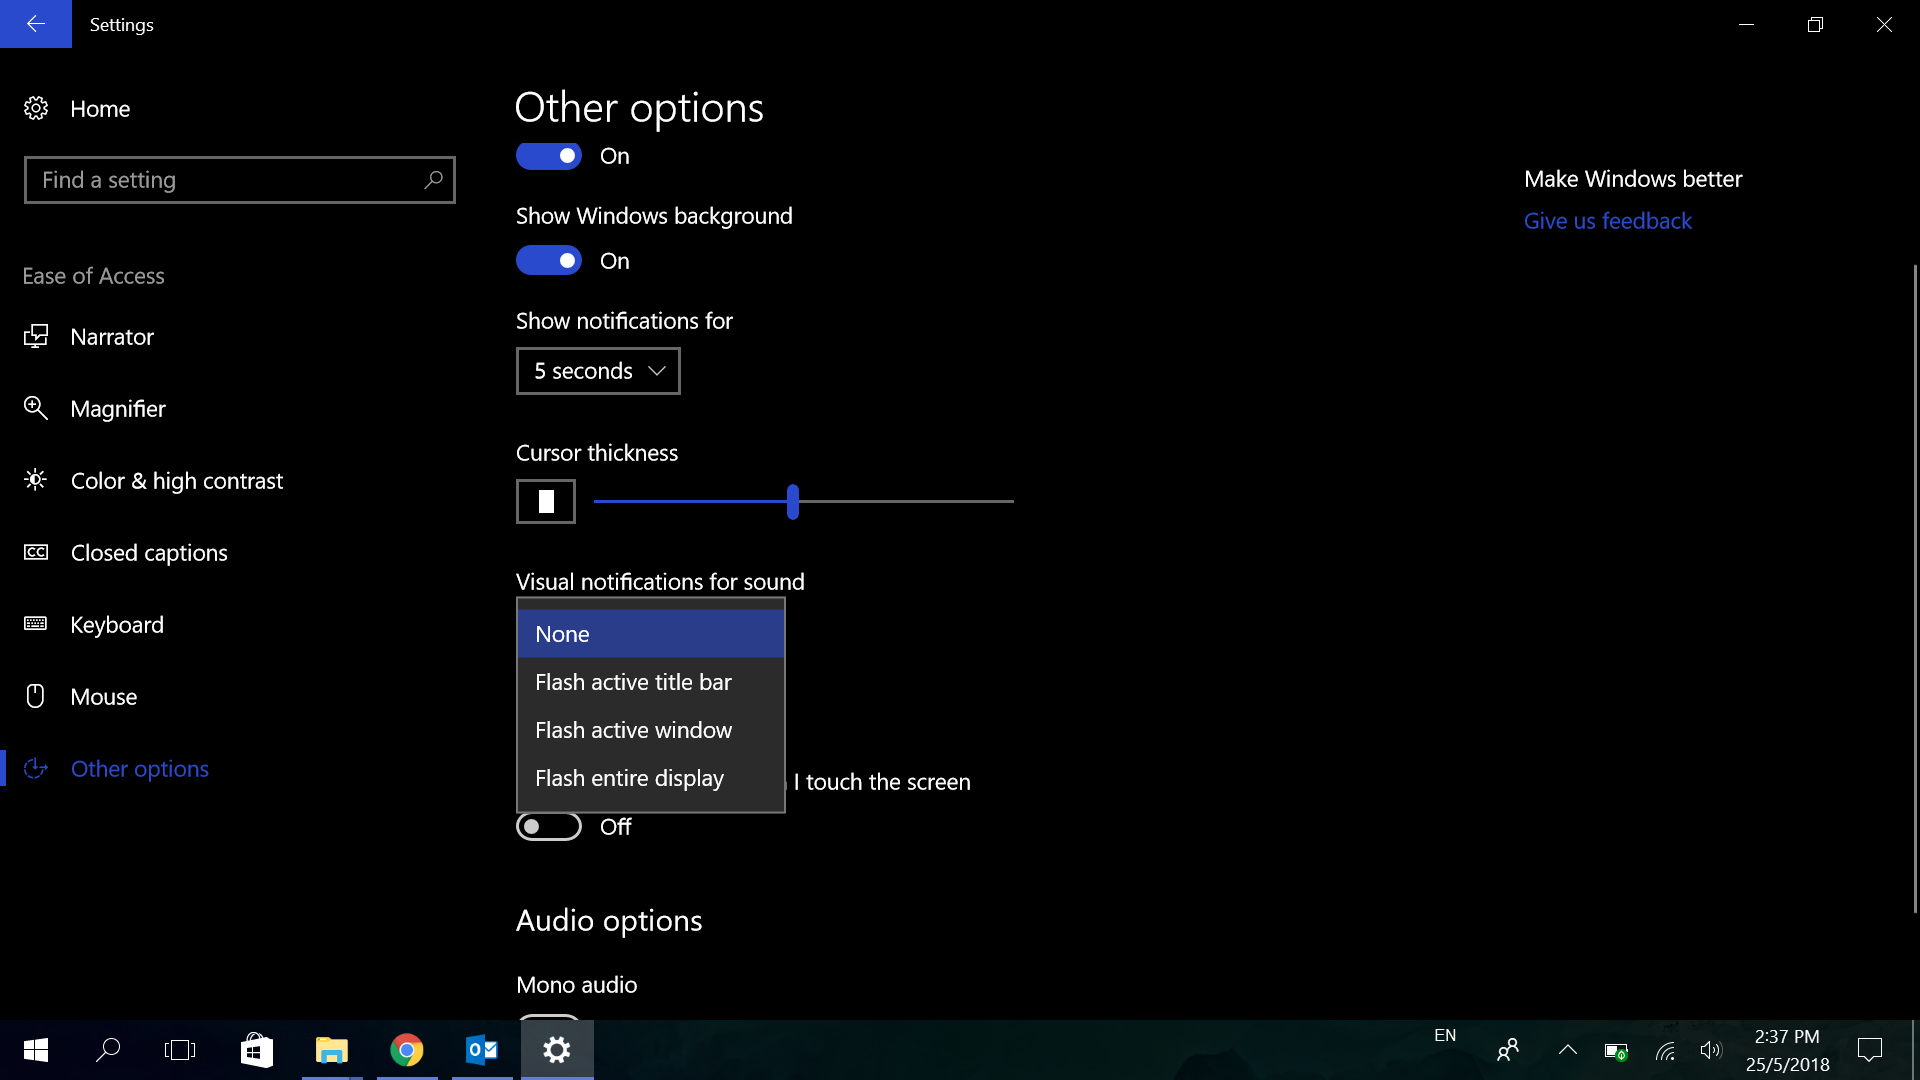
Task: Click the Closed captions CC icon
Action: 36,552
